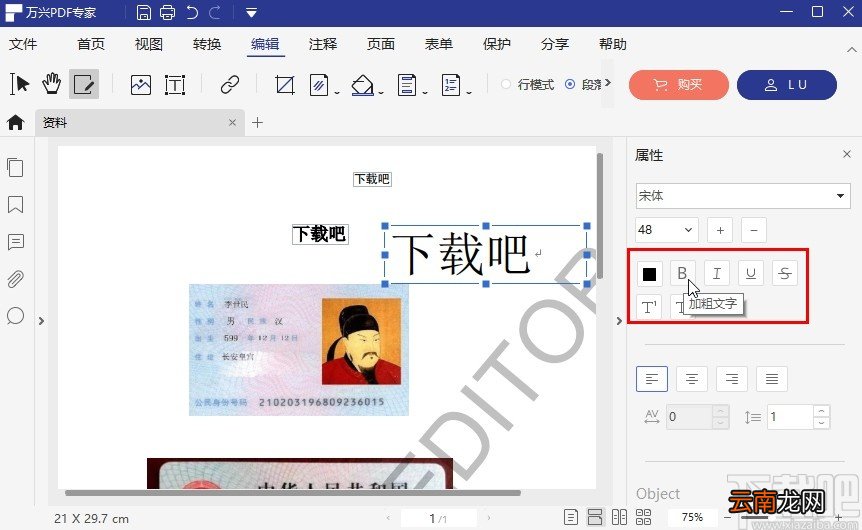
Task: Click the Bates numbering tool icon
Action: [451, 85]
